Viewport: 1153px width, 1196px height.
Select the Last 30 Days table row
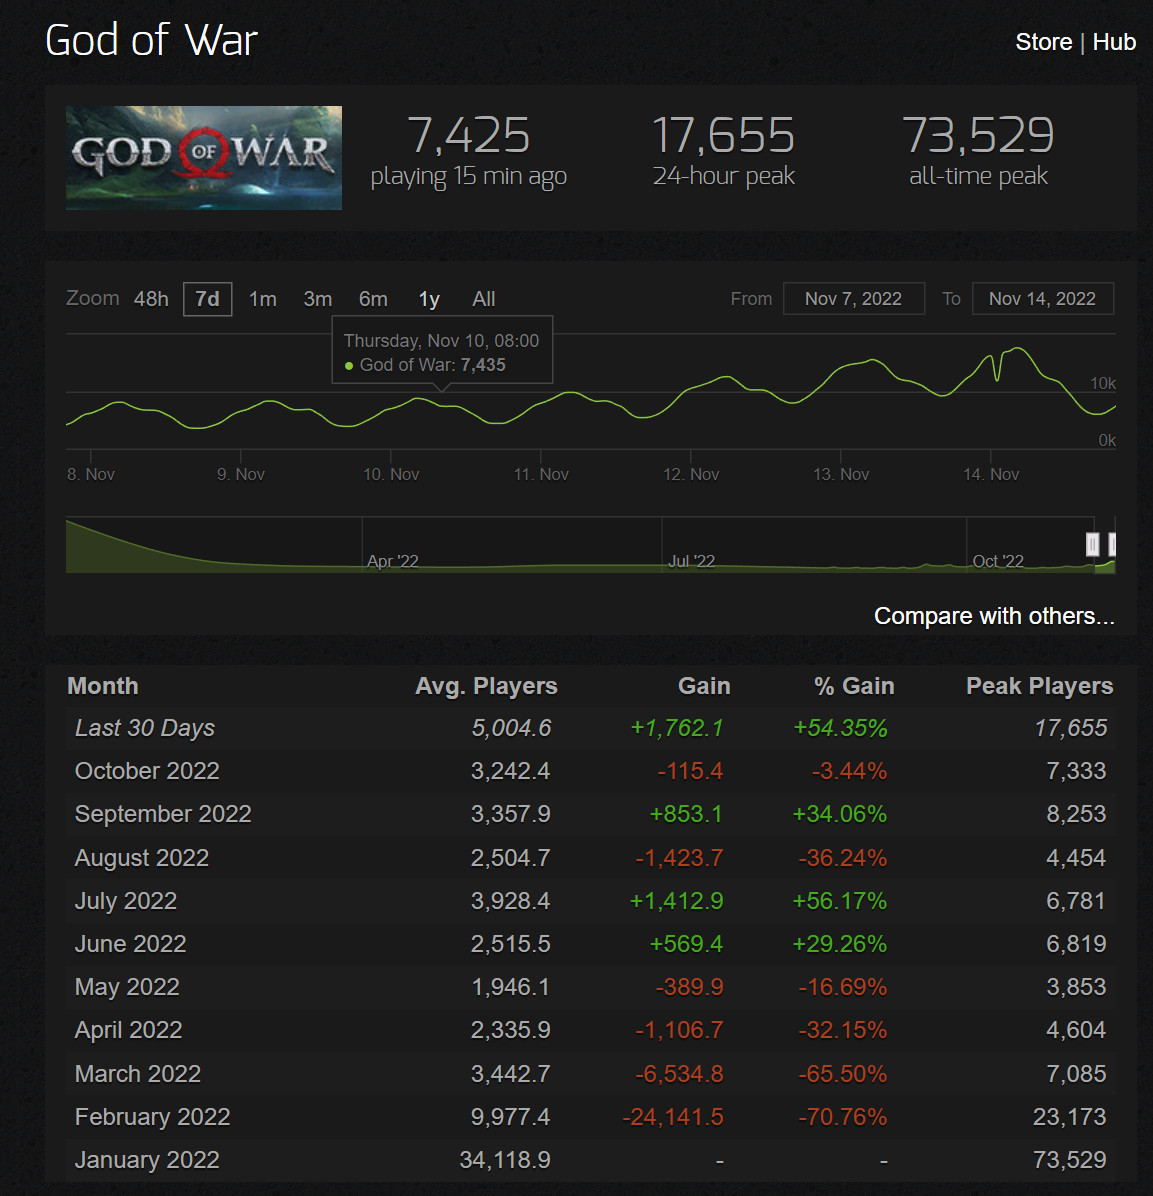[x=400, y=728]
